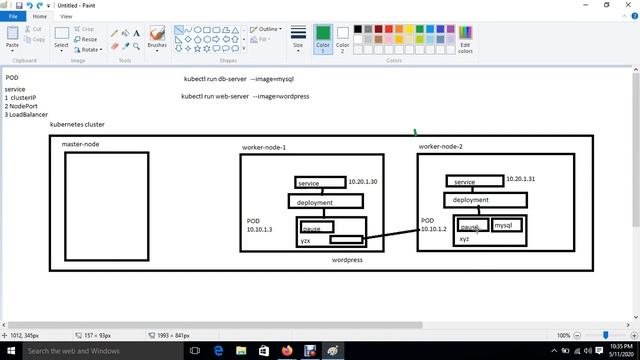Select the Color picker eyedropper tool

click(x=125, y=47)
